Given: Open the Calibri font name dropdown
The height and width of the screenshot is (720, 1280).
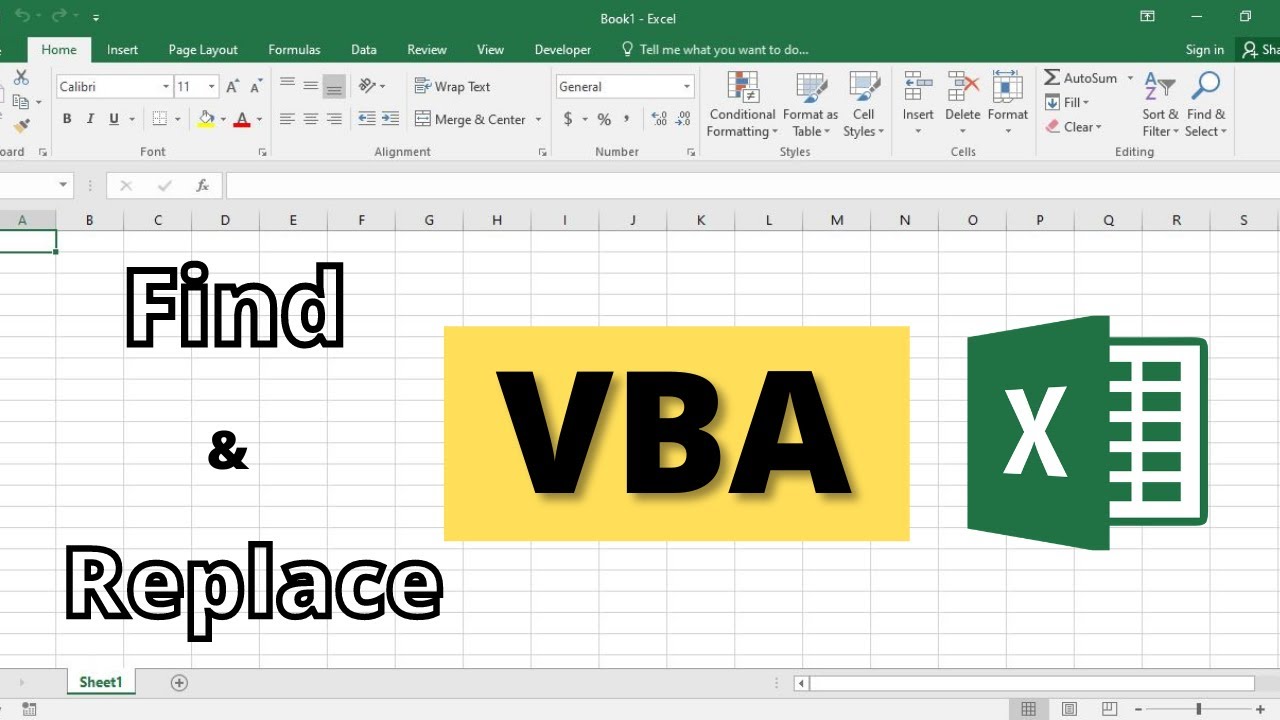Looking at the screenshot, I should [x=166, y=87].
